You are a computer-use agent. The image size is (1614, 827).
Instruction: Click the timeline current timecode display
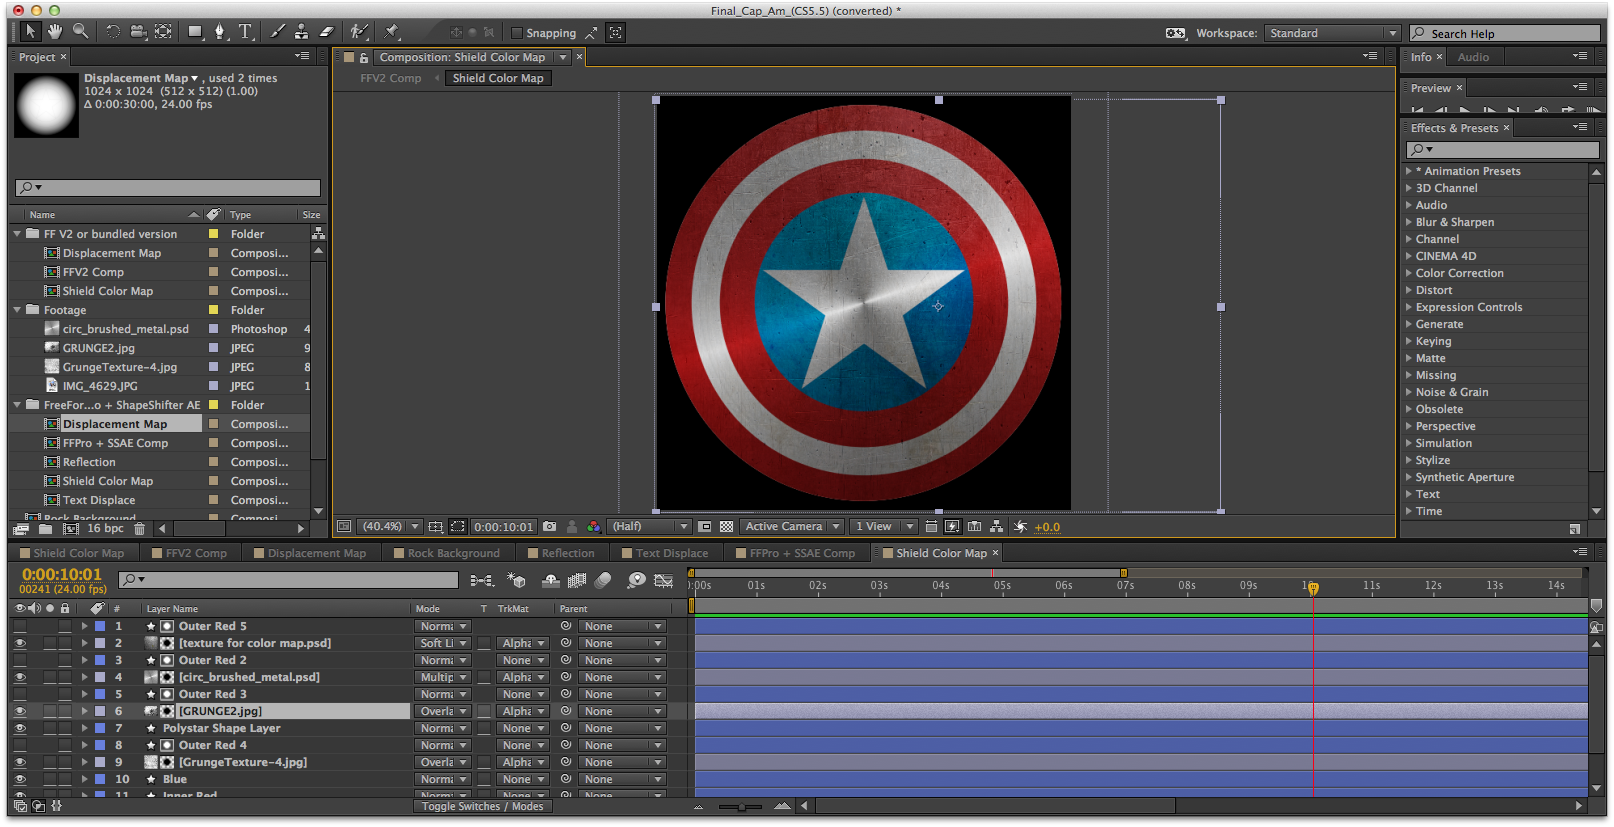pyautogui.click(x=62, y=574)
